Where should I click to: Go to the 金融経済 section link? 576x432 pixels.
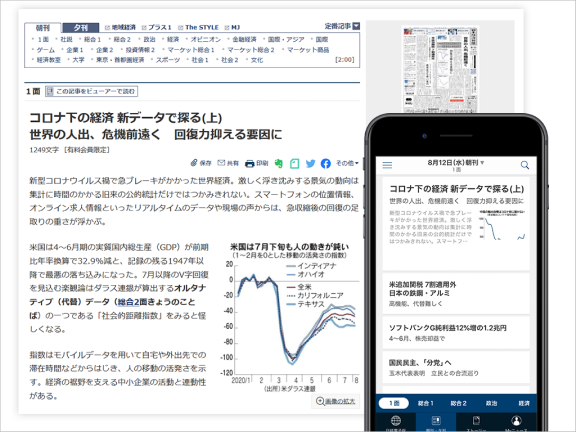pyautogui.click(x=244, y=39)
